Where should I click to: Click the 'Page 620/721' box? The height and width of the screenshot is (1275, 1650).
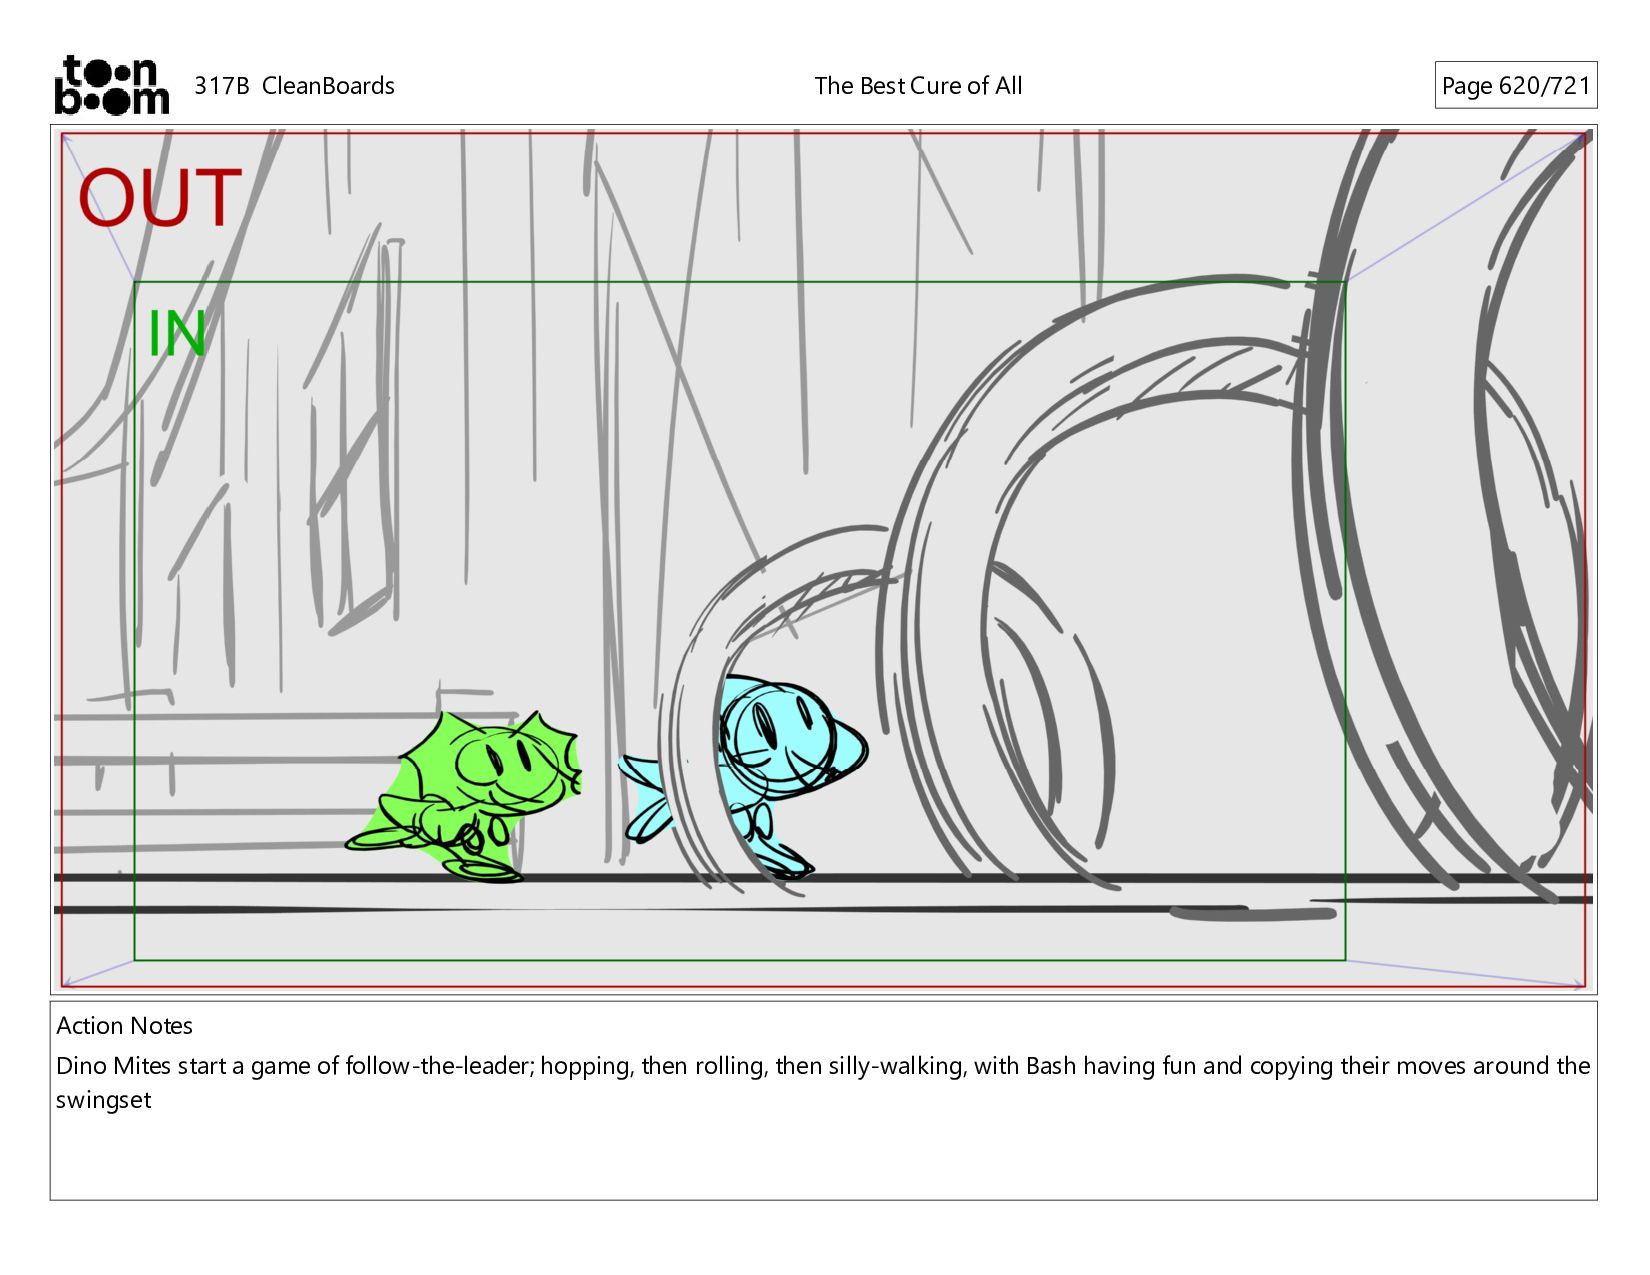pos(1515,85)
